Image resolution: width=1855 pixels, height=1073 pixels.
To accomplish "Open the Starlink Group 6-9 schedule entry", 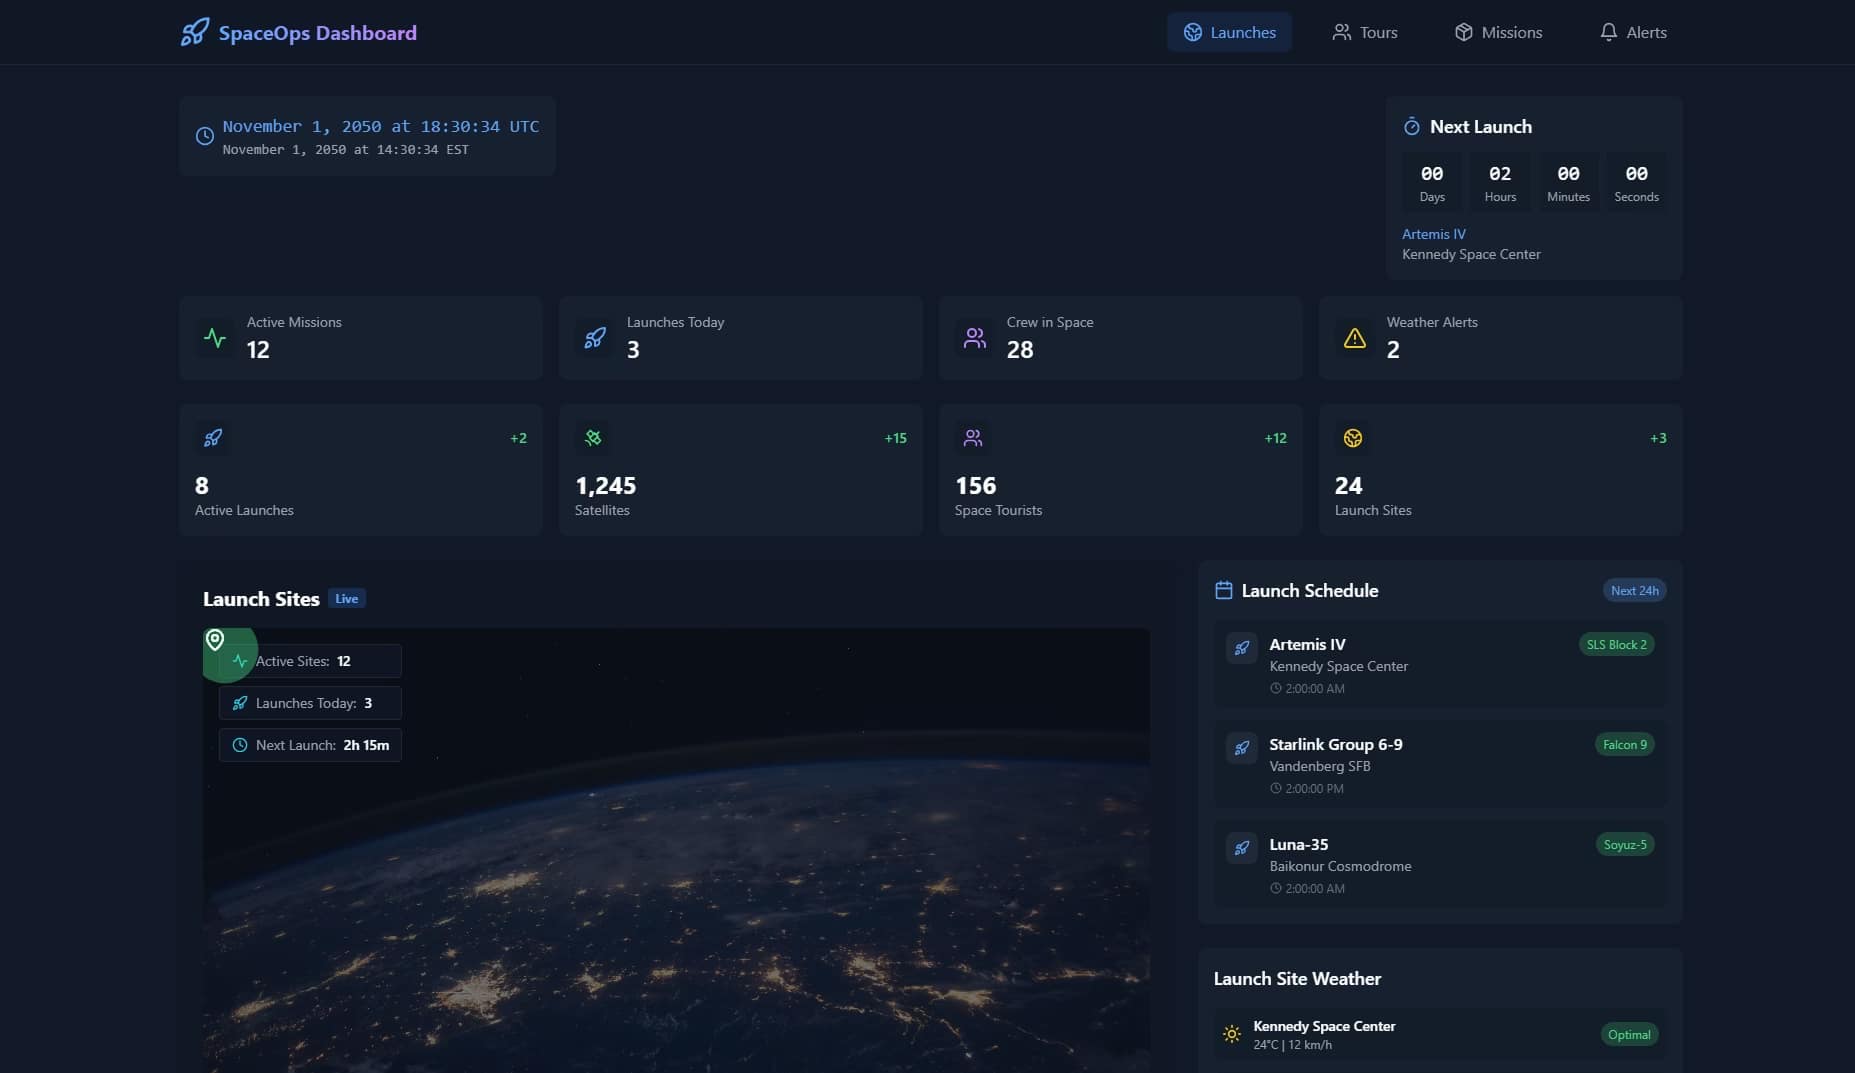I will point(1335,745).
